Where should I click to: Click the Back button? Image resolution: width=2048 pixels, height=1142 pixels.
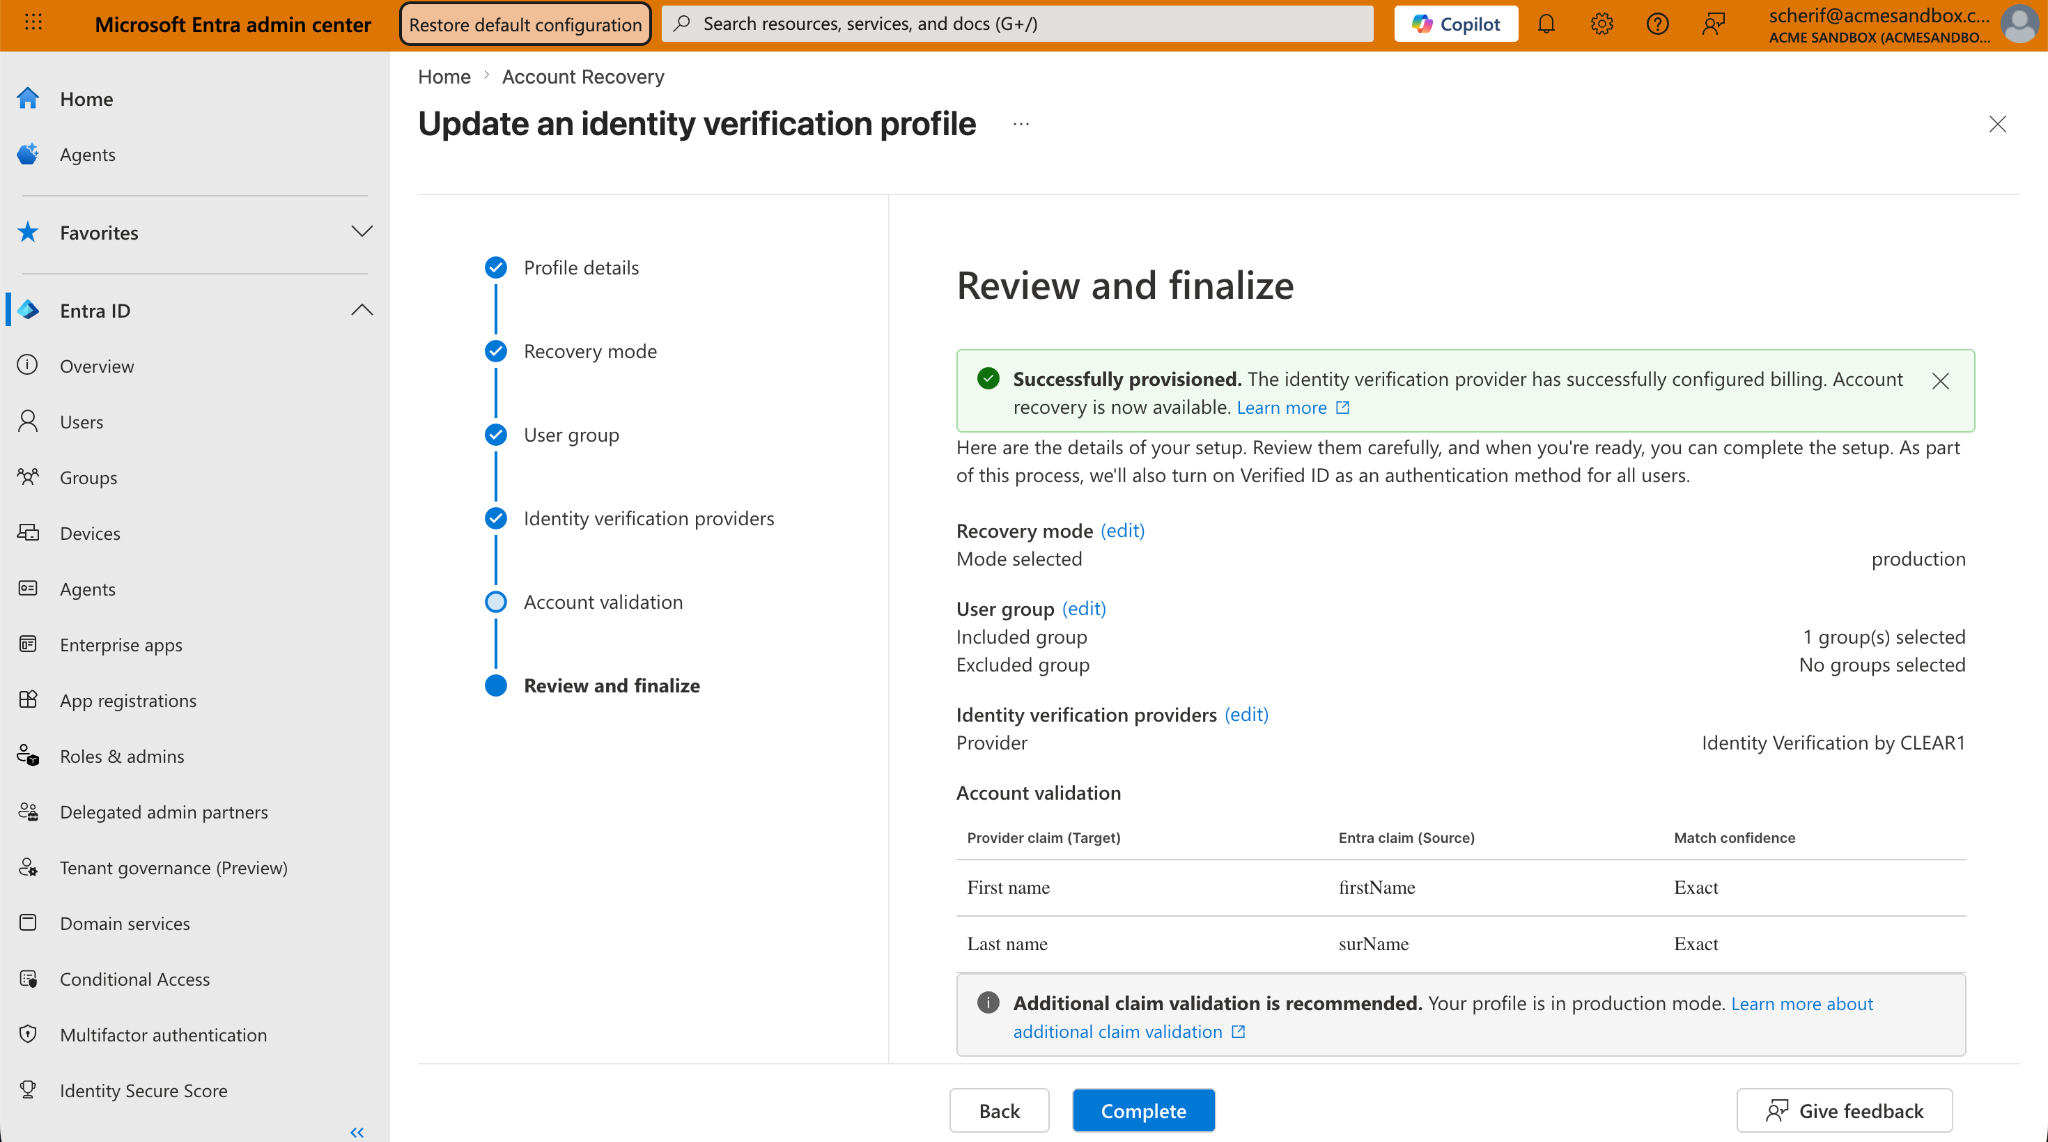[1000, 1110]
